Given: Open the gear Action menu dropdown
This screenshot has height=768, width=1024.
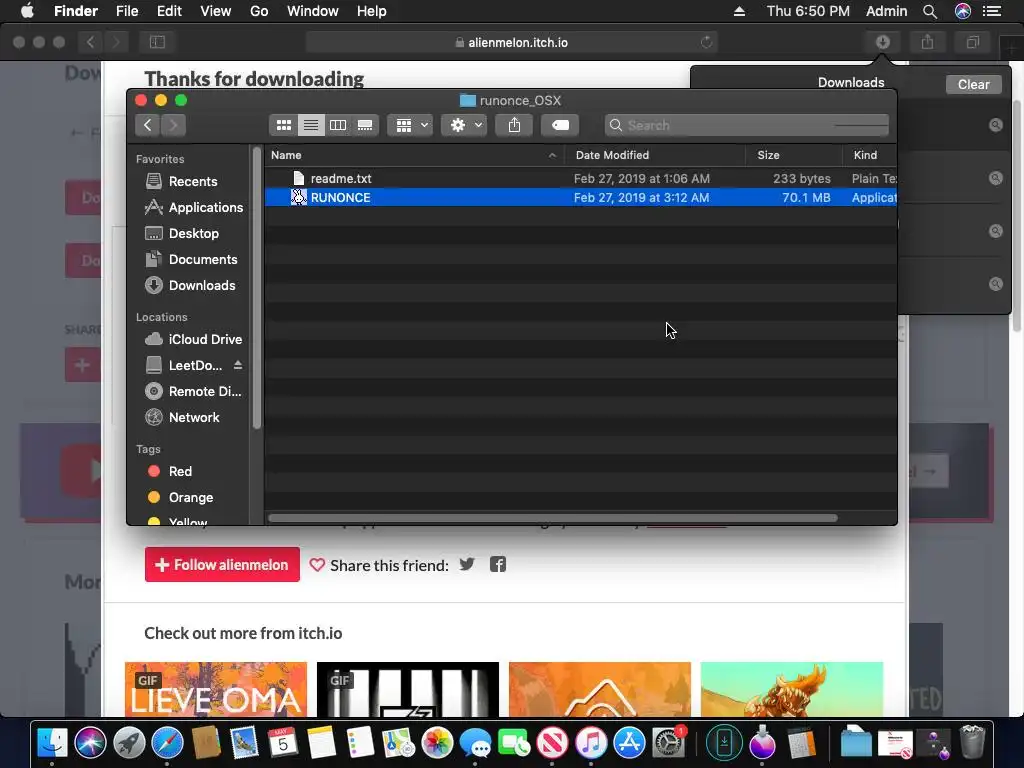Looking at the screenshot, I should [x=464, y=125].
